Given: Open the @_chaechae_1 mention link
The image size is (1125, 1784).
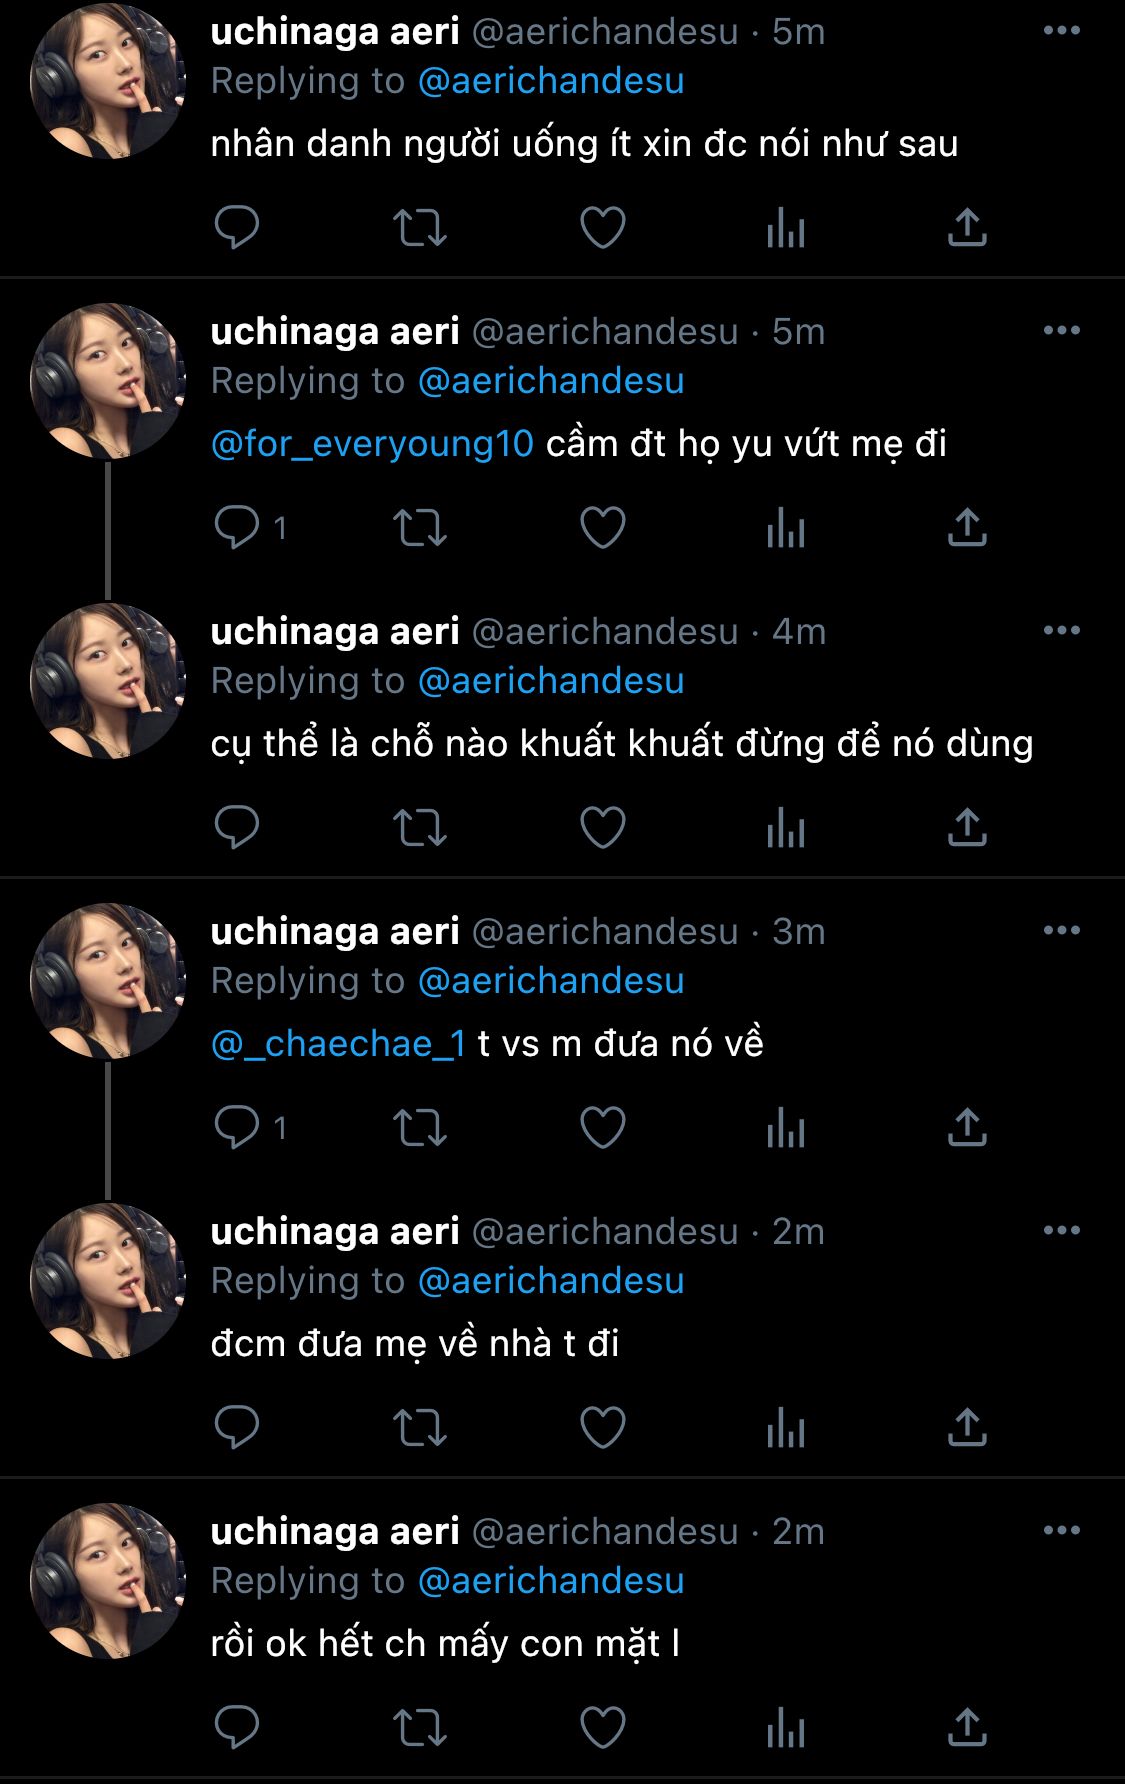Looking at the screenshot, I should point(338,1044).
